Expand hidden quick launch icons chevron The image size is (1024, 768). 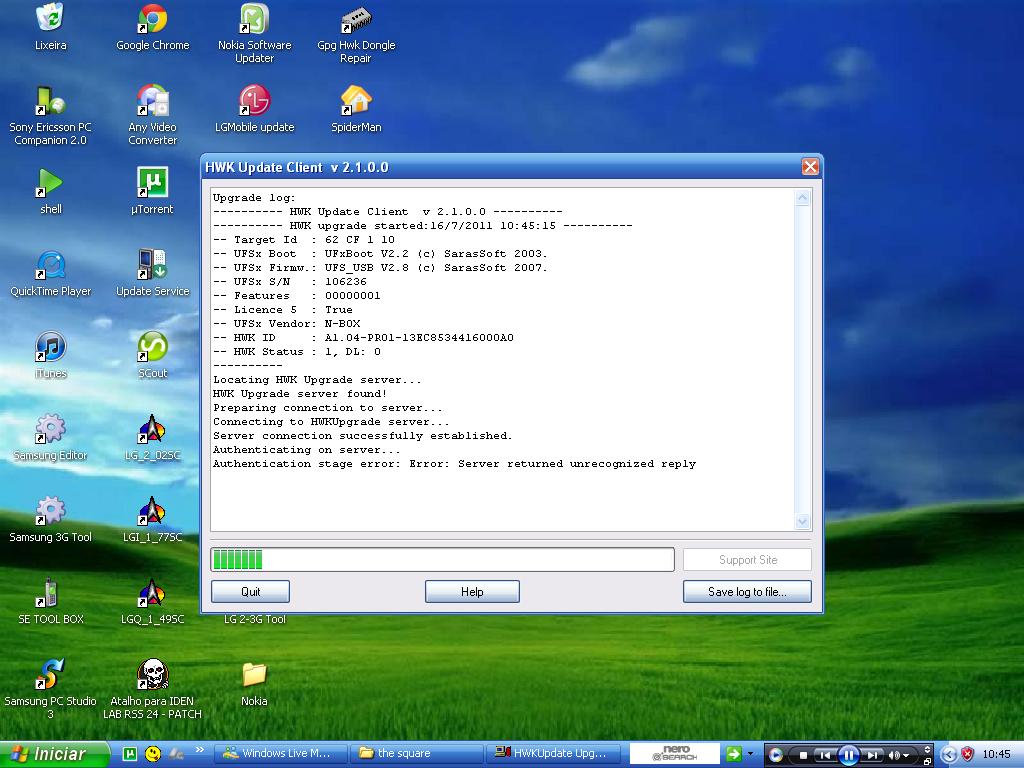(x=200, y=750)
